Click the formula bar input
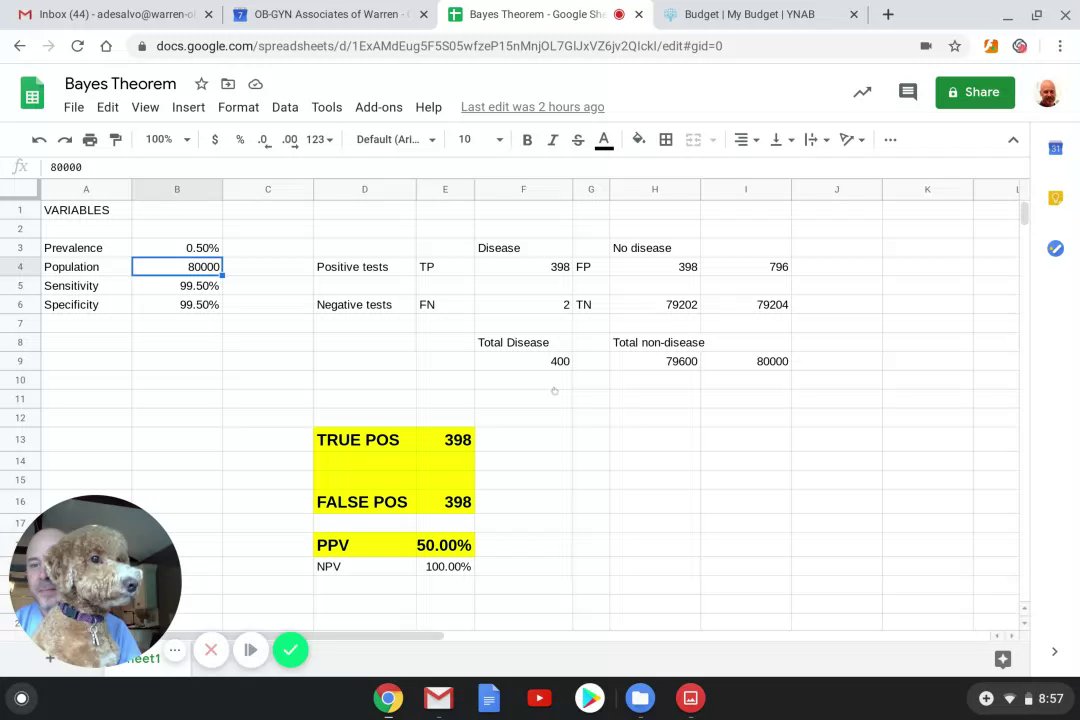Image resolution: width=1080 pixels, height=720 pixels. click(x=534, y=167)
